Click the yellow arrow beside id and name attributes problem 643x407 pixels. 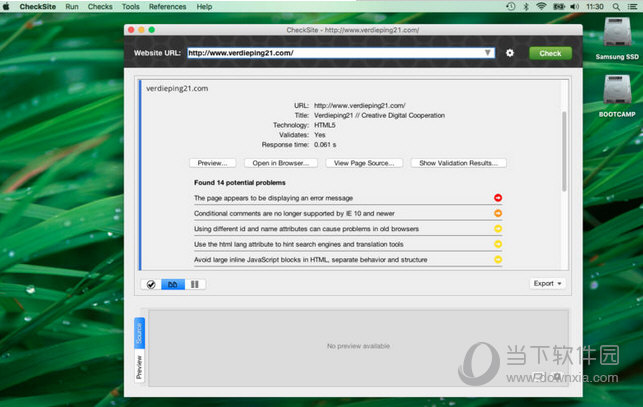498,229
